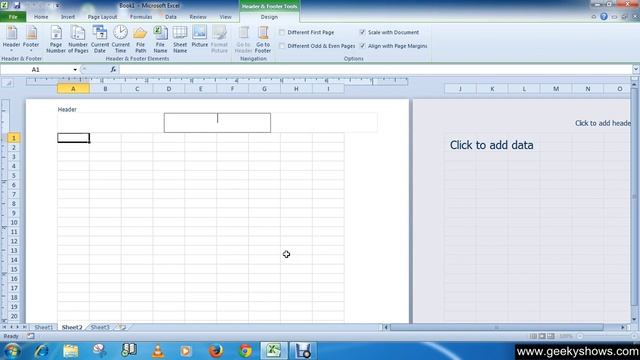Open Windows Start menu
This screenshot has width=640, height=360.
point(12,351)
